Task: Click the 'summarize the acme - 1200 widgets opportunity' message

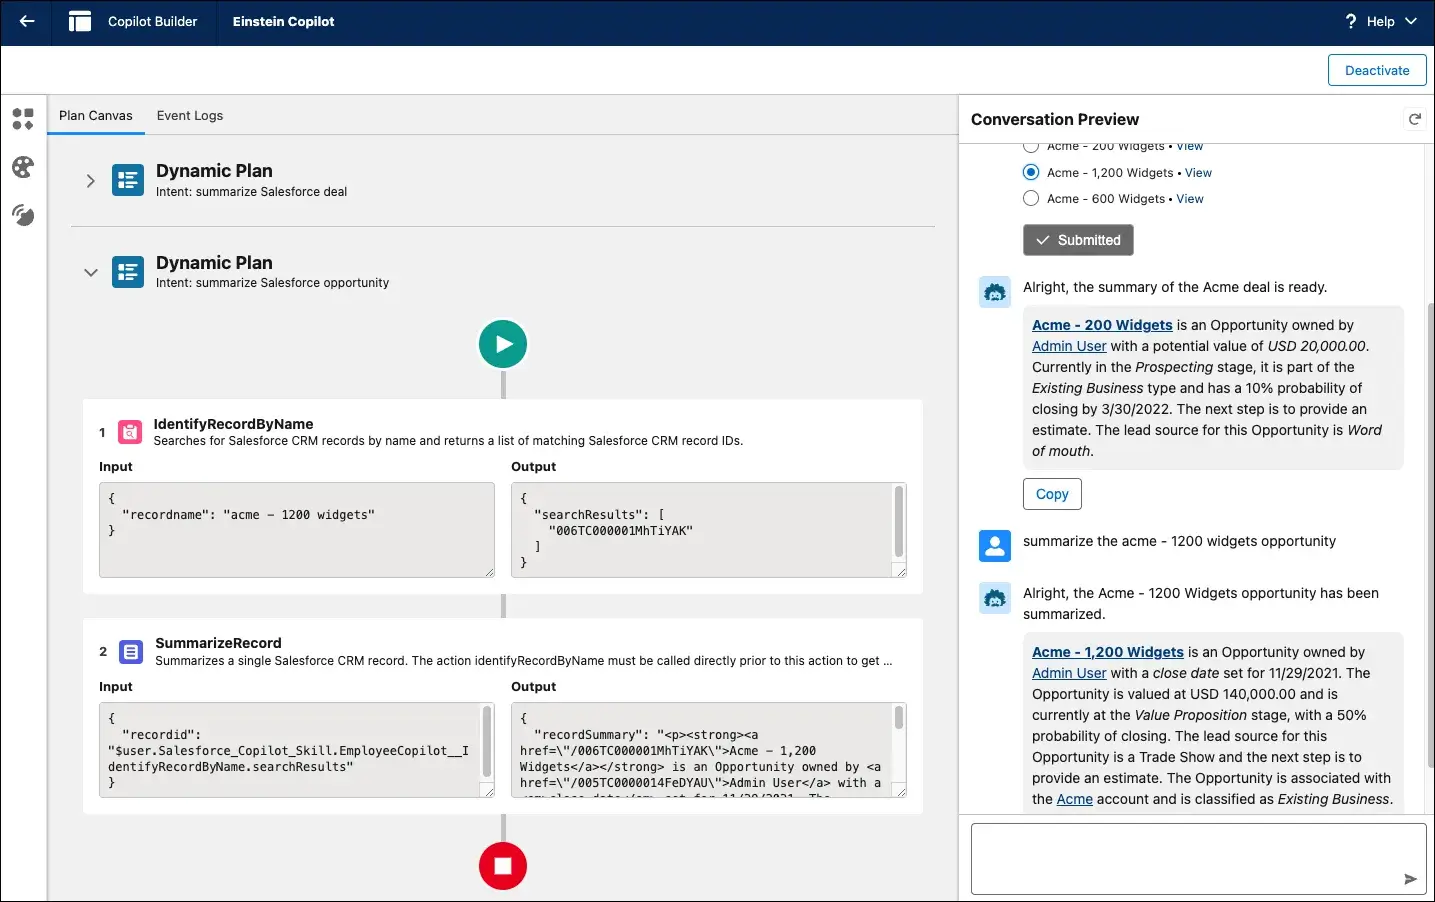Action: coord(1179,541)
